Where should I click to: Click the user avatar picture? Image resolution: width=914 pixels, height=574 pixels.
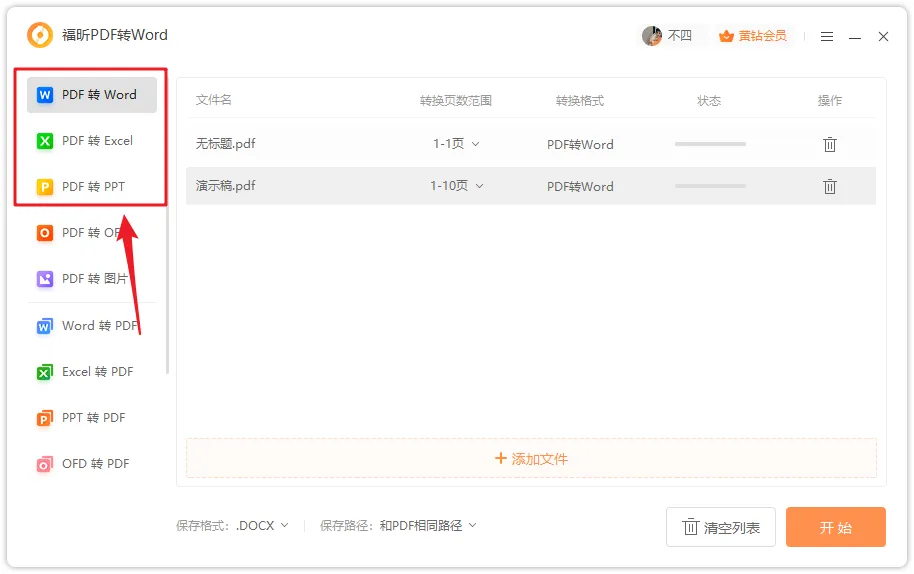pos(652,36)
